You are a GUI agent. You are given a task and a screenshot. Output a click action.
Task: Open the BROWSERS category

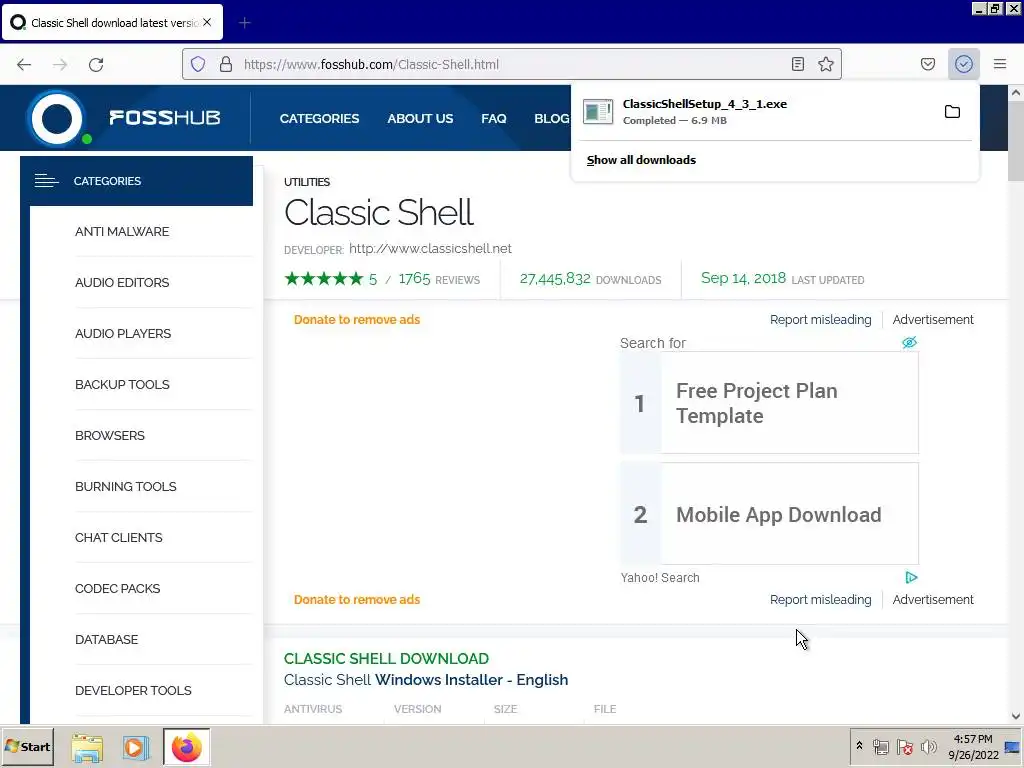(x=110, y=435)
